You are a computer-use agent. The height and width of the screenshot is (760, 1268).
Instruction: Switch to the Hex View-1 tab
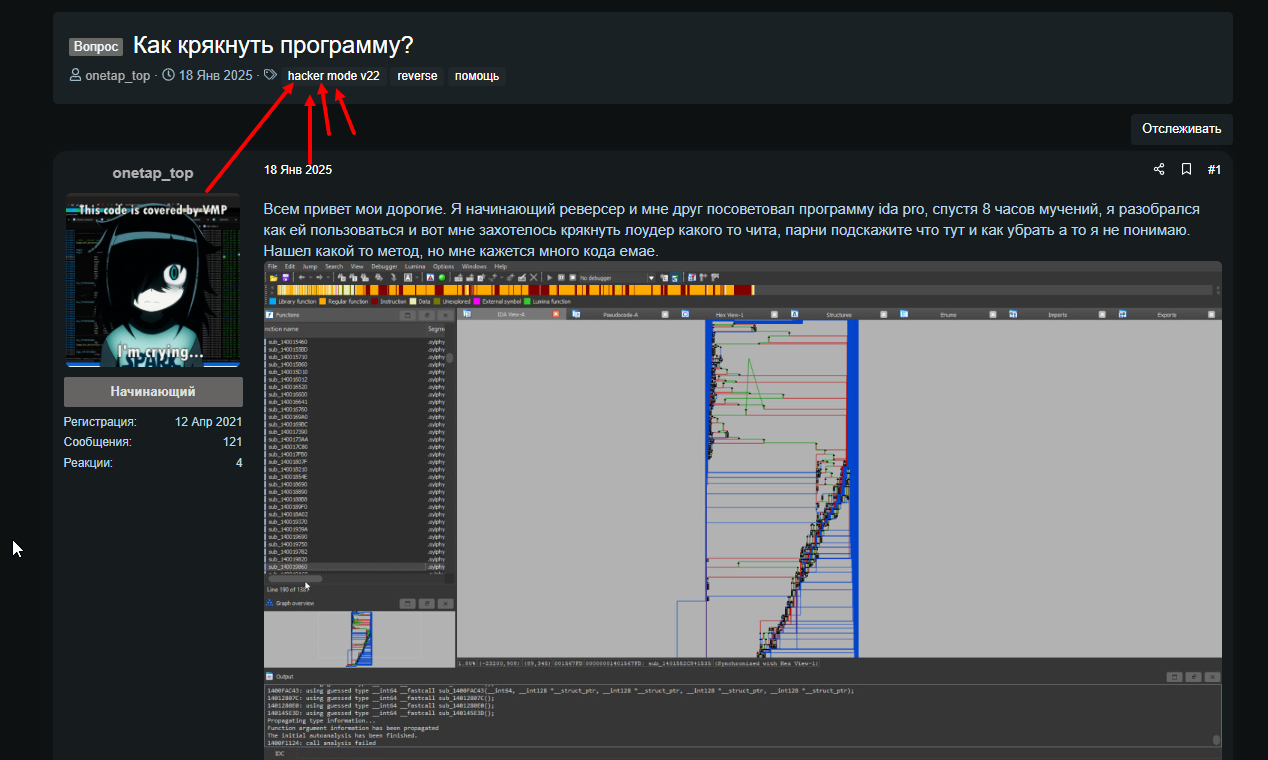[729, 314]
